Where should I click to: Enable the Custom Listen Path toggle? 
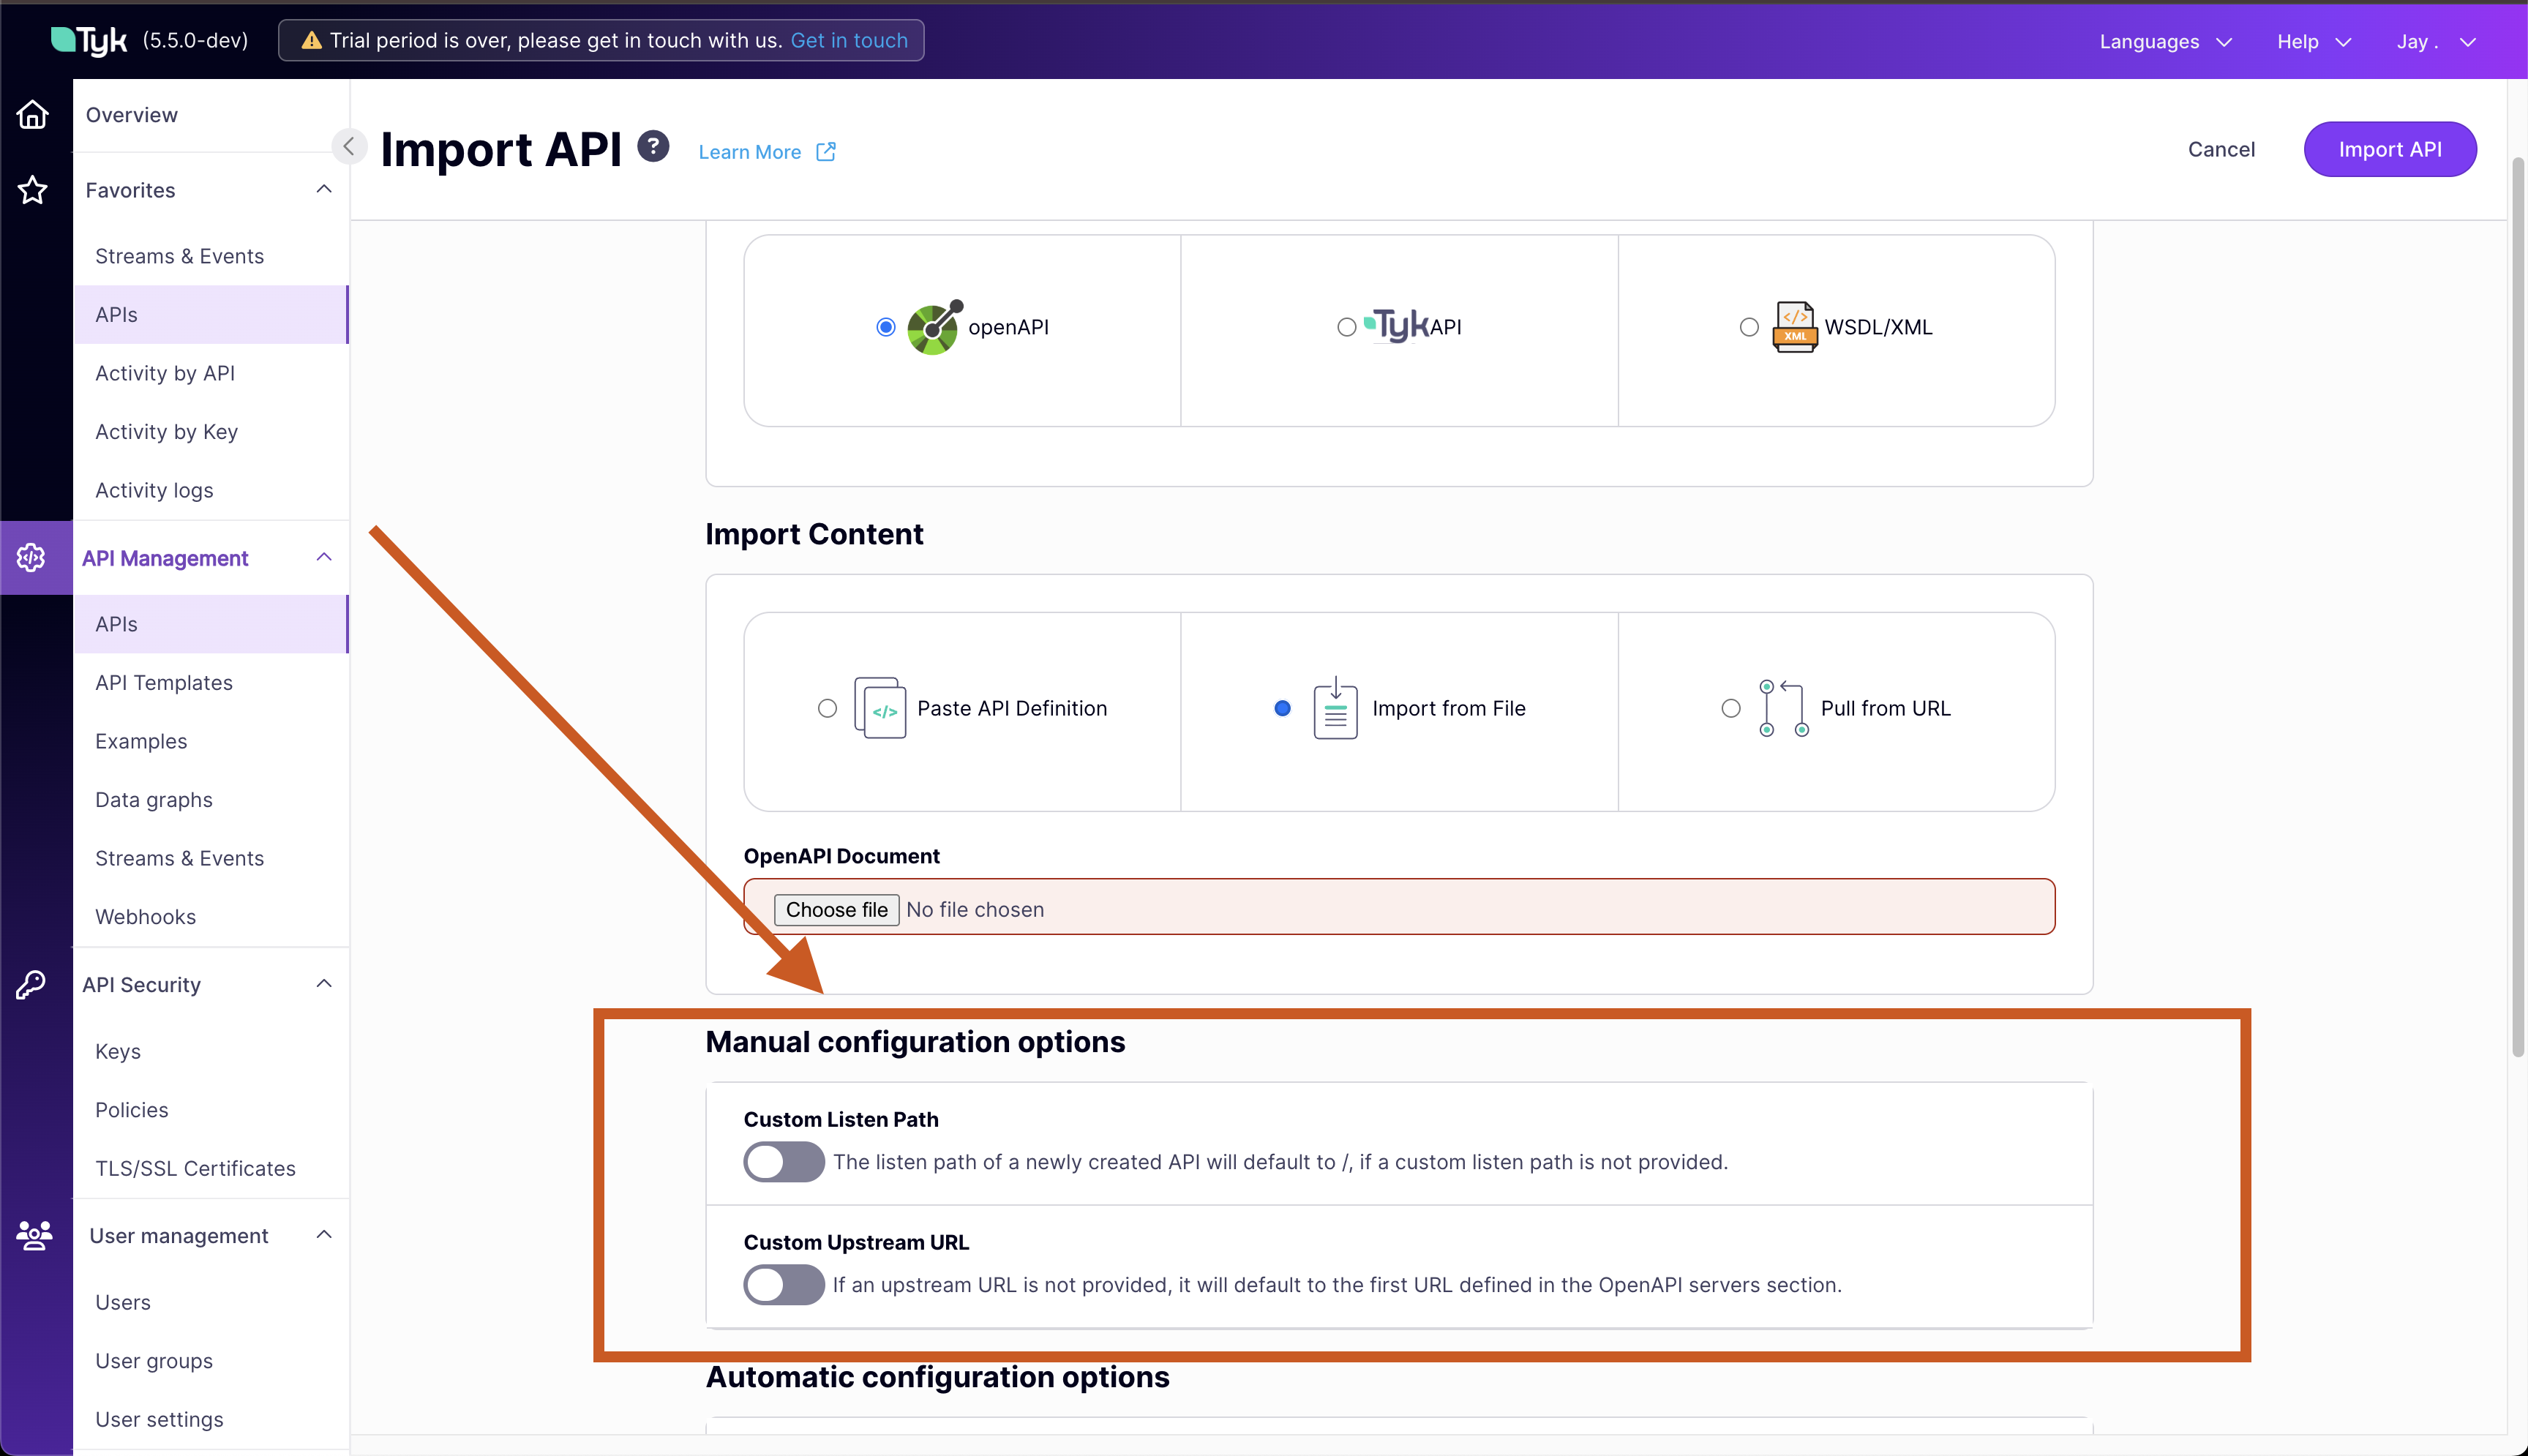coord(783,1162)
